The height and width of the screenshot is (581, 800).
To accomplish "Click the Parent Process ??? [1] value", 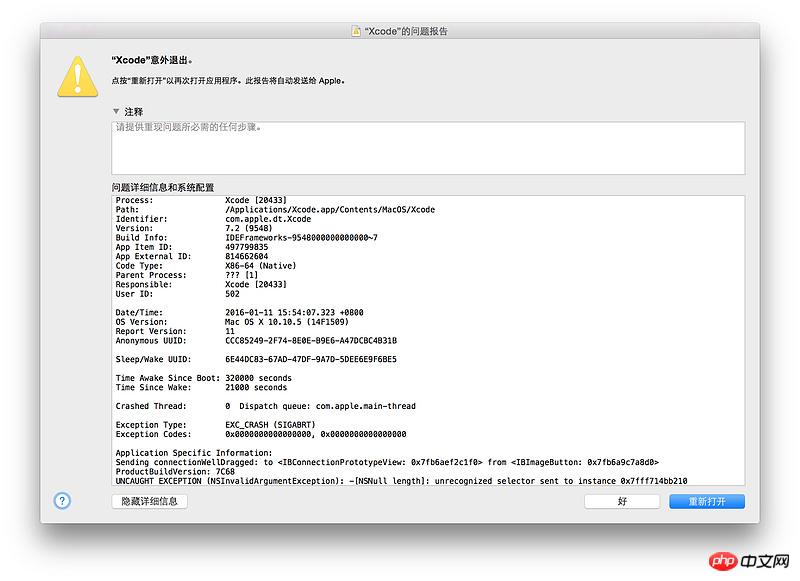I will click(241, 275).
